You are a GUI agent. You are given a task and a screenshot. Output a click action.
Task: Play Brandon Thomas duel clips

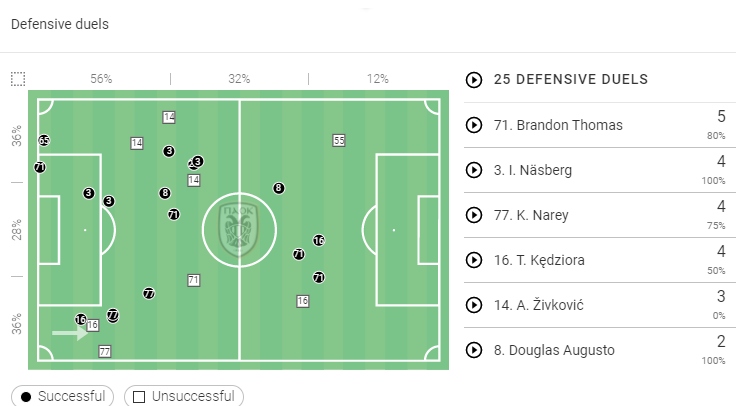point(474,125)
